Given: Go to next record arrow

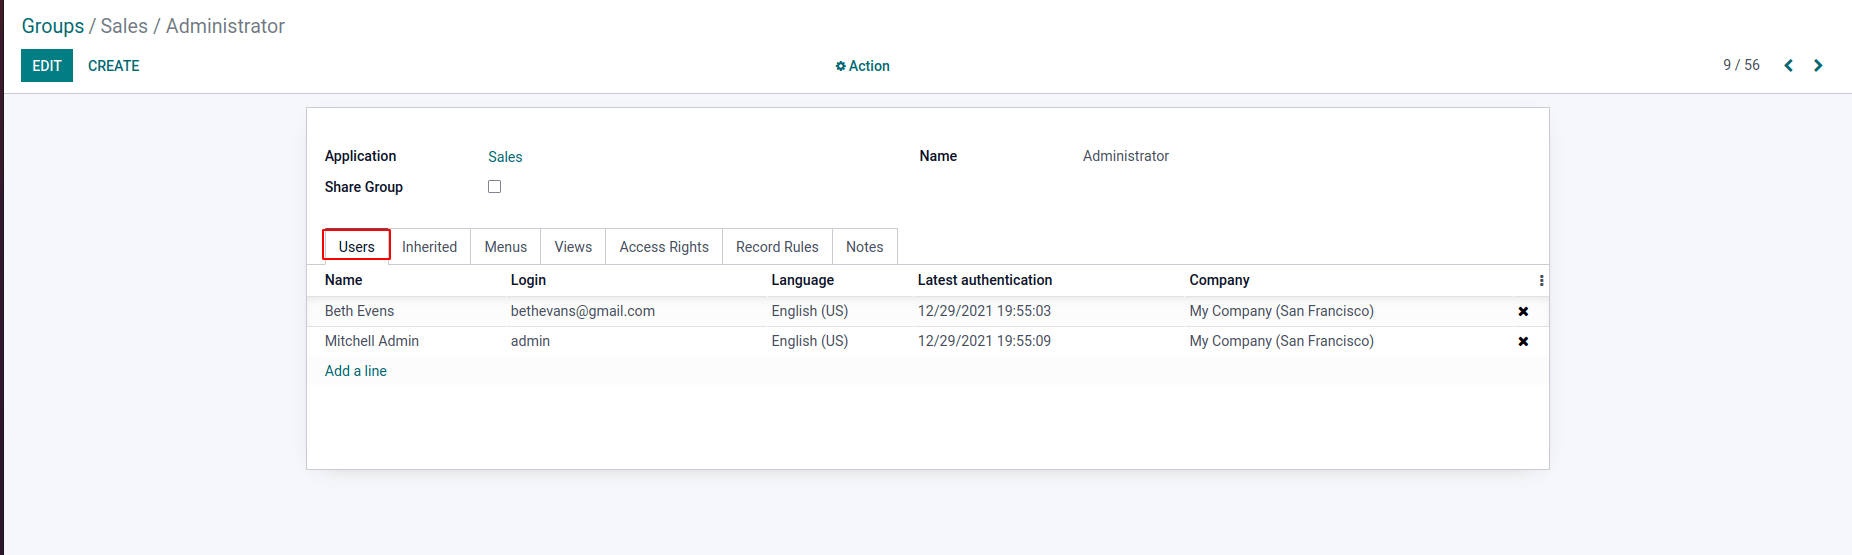Looking at the screenshot, I should [x=1818, y=66].
